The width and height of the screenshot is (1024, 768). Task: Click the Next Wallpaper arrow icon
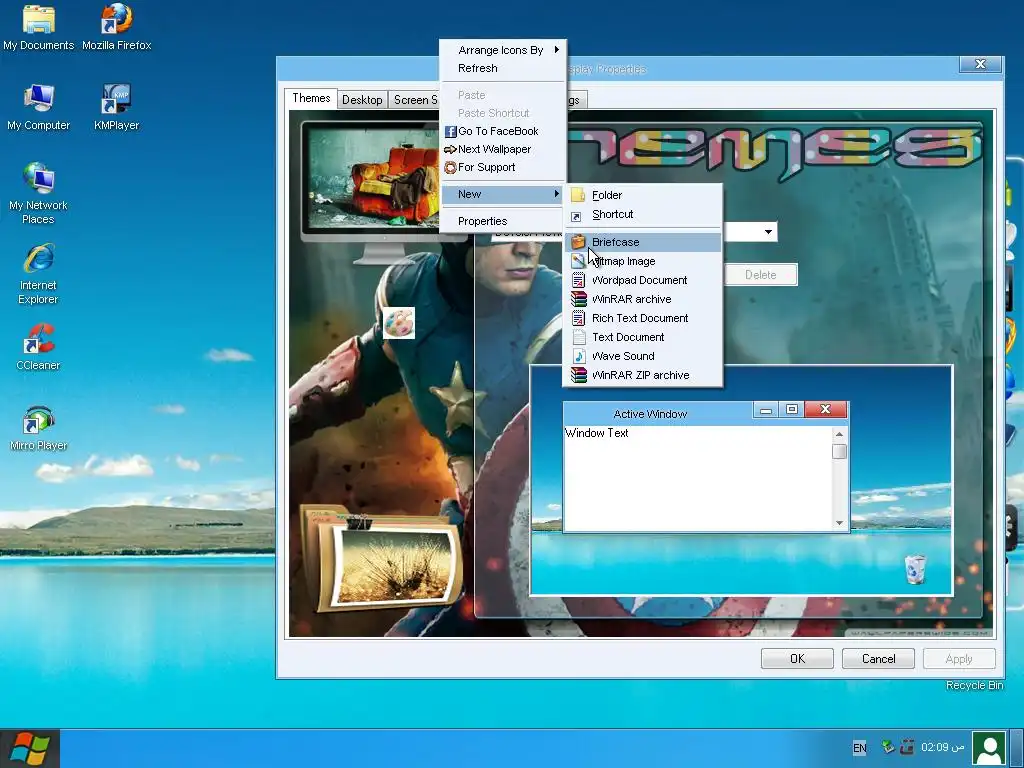[450, 150]
